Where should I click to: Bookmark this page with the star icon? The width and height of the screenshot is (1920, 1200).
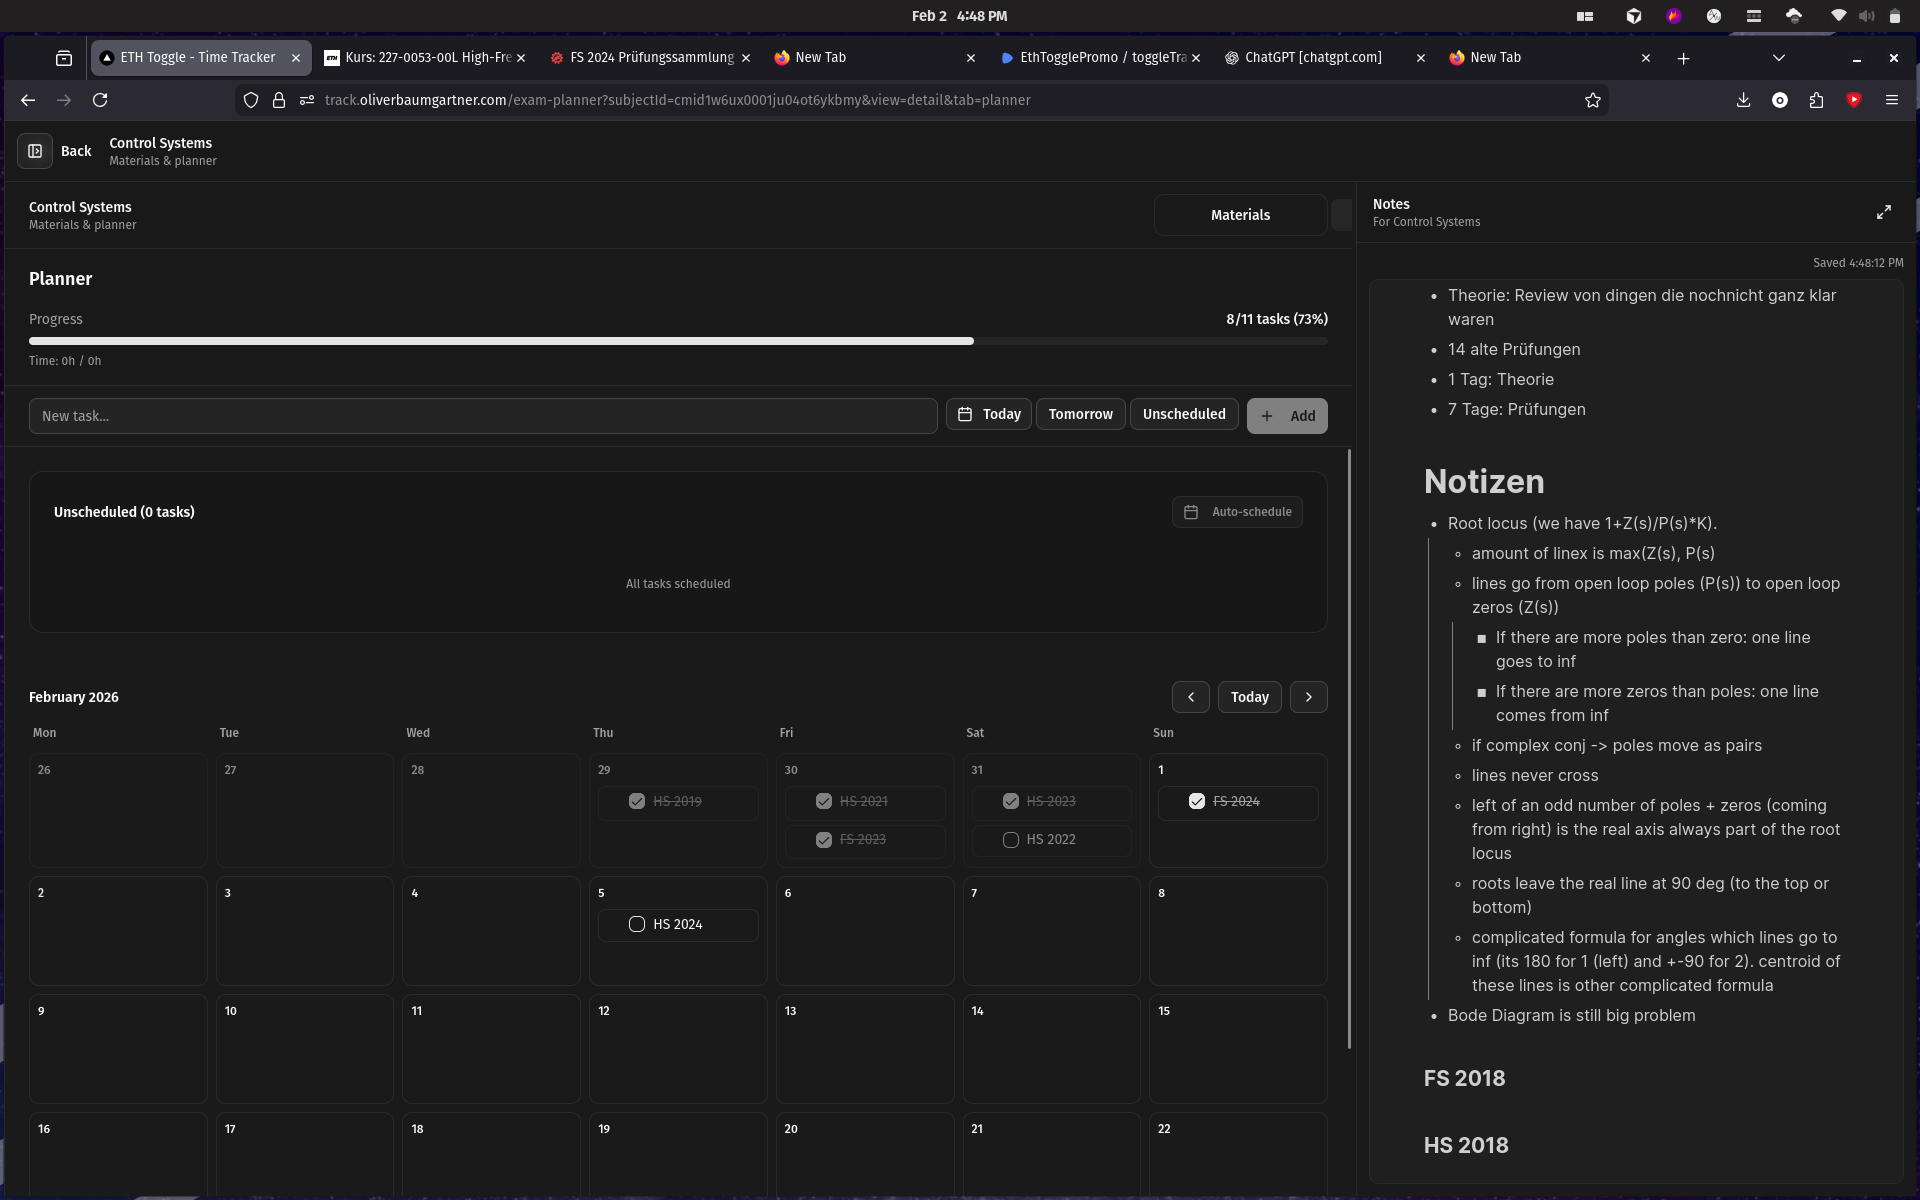tap(1593, 100)
